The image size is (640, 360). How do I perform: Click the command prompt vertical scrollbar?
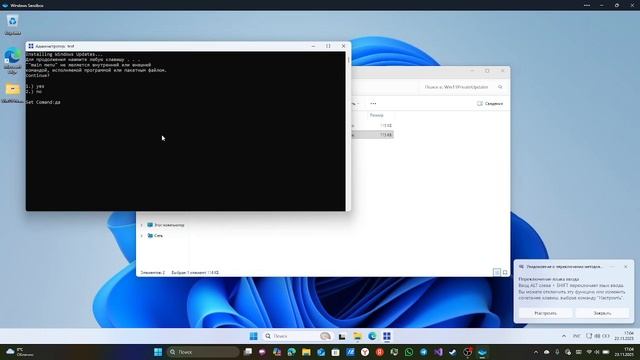(x=348, y=131)
